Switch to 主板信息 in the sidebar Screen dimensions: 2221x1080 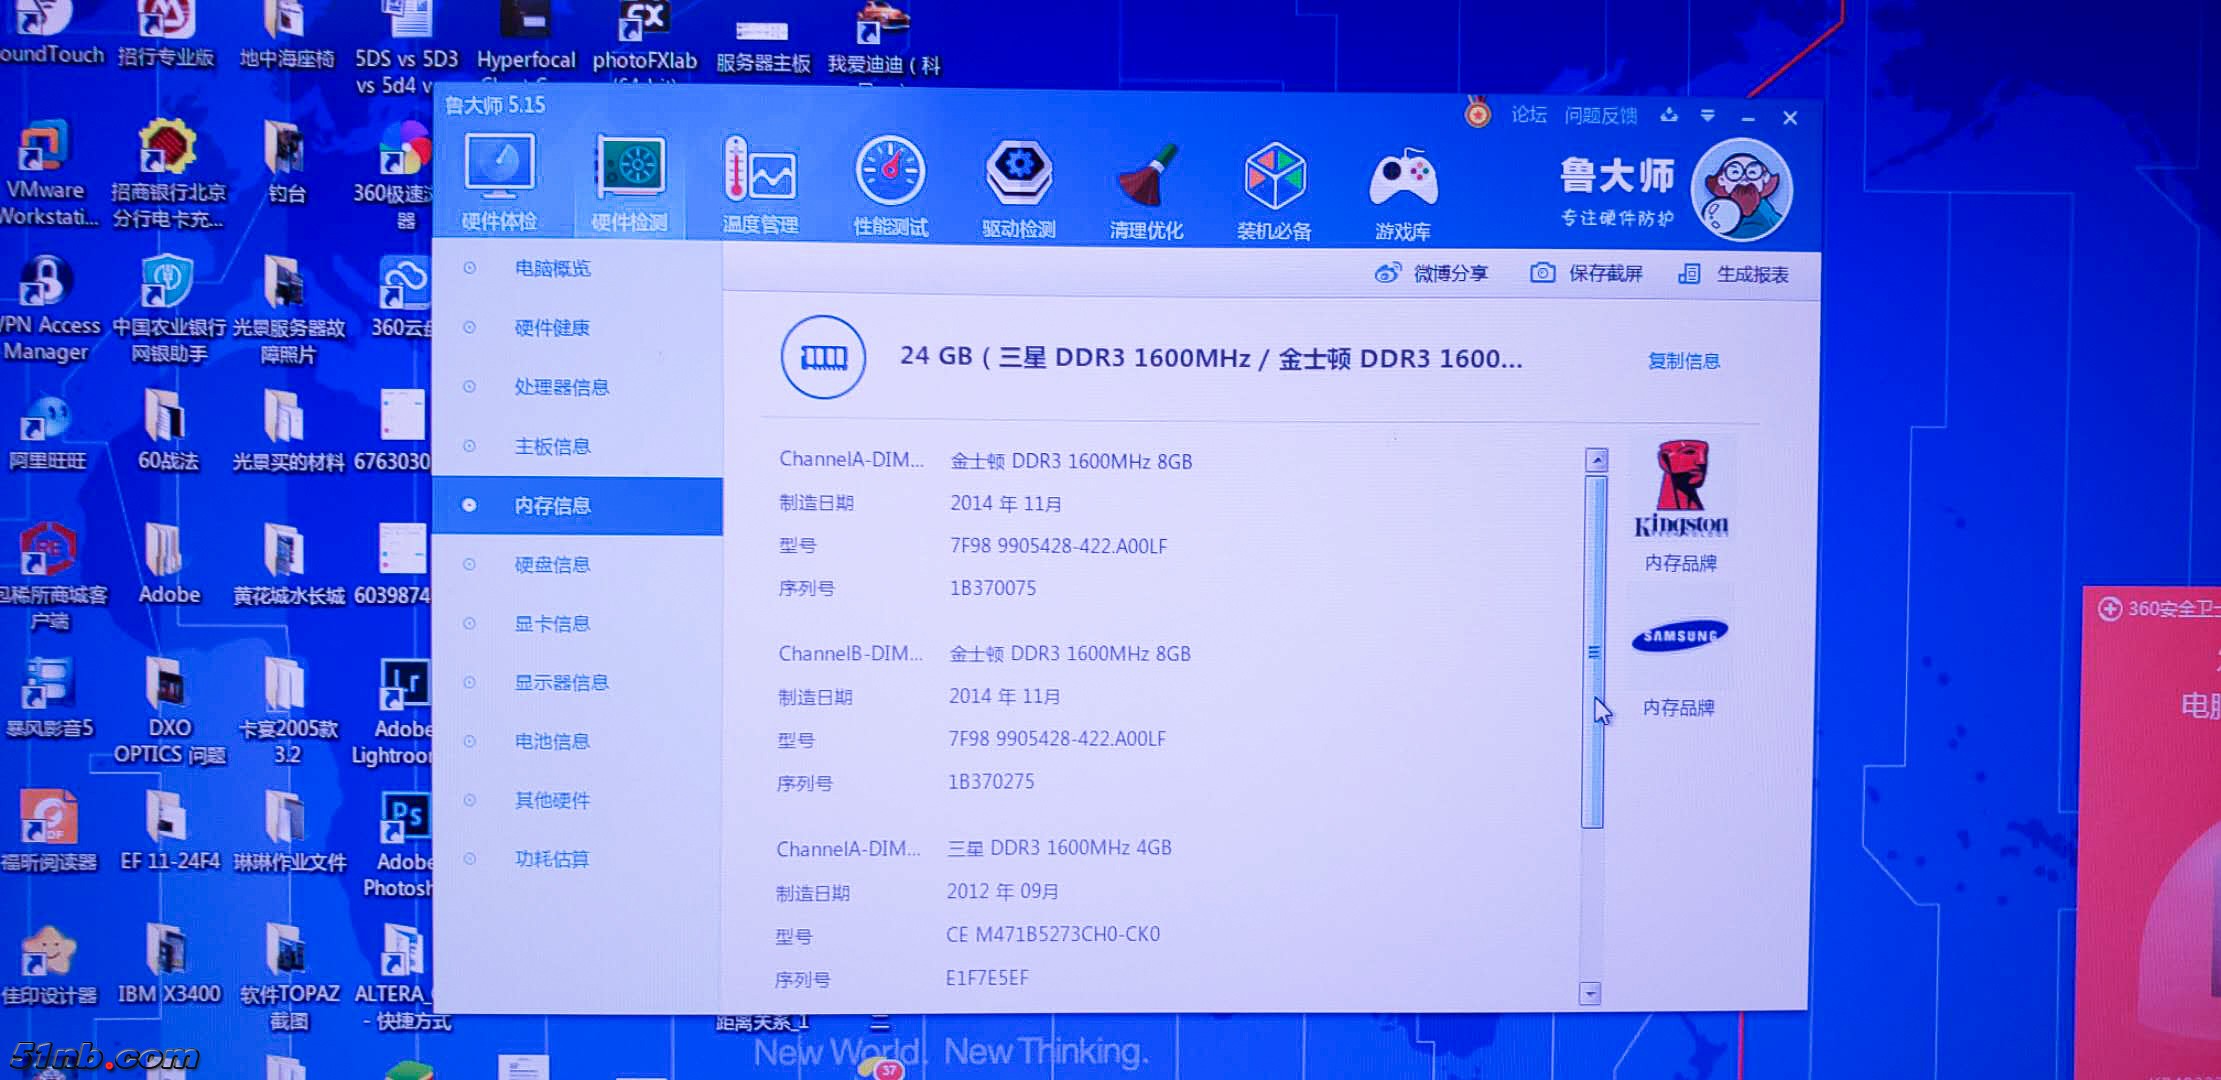552,446
